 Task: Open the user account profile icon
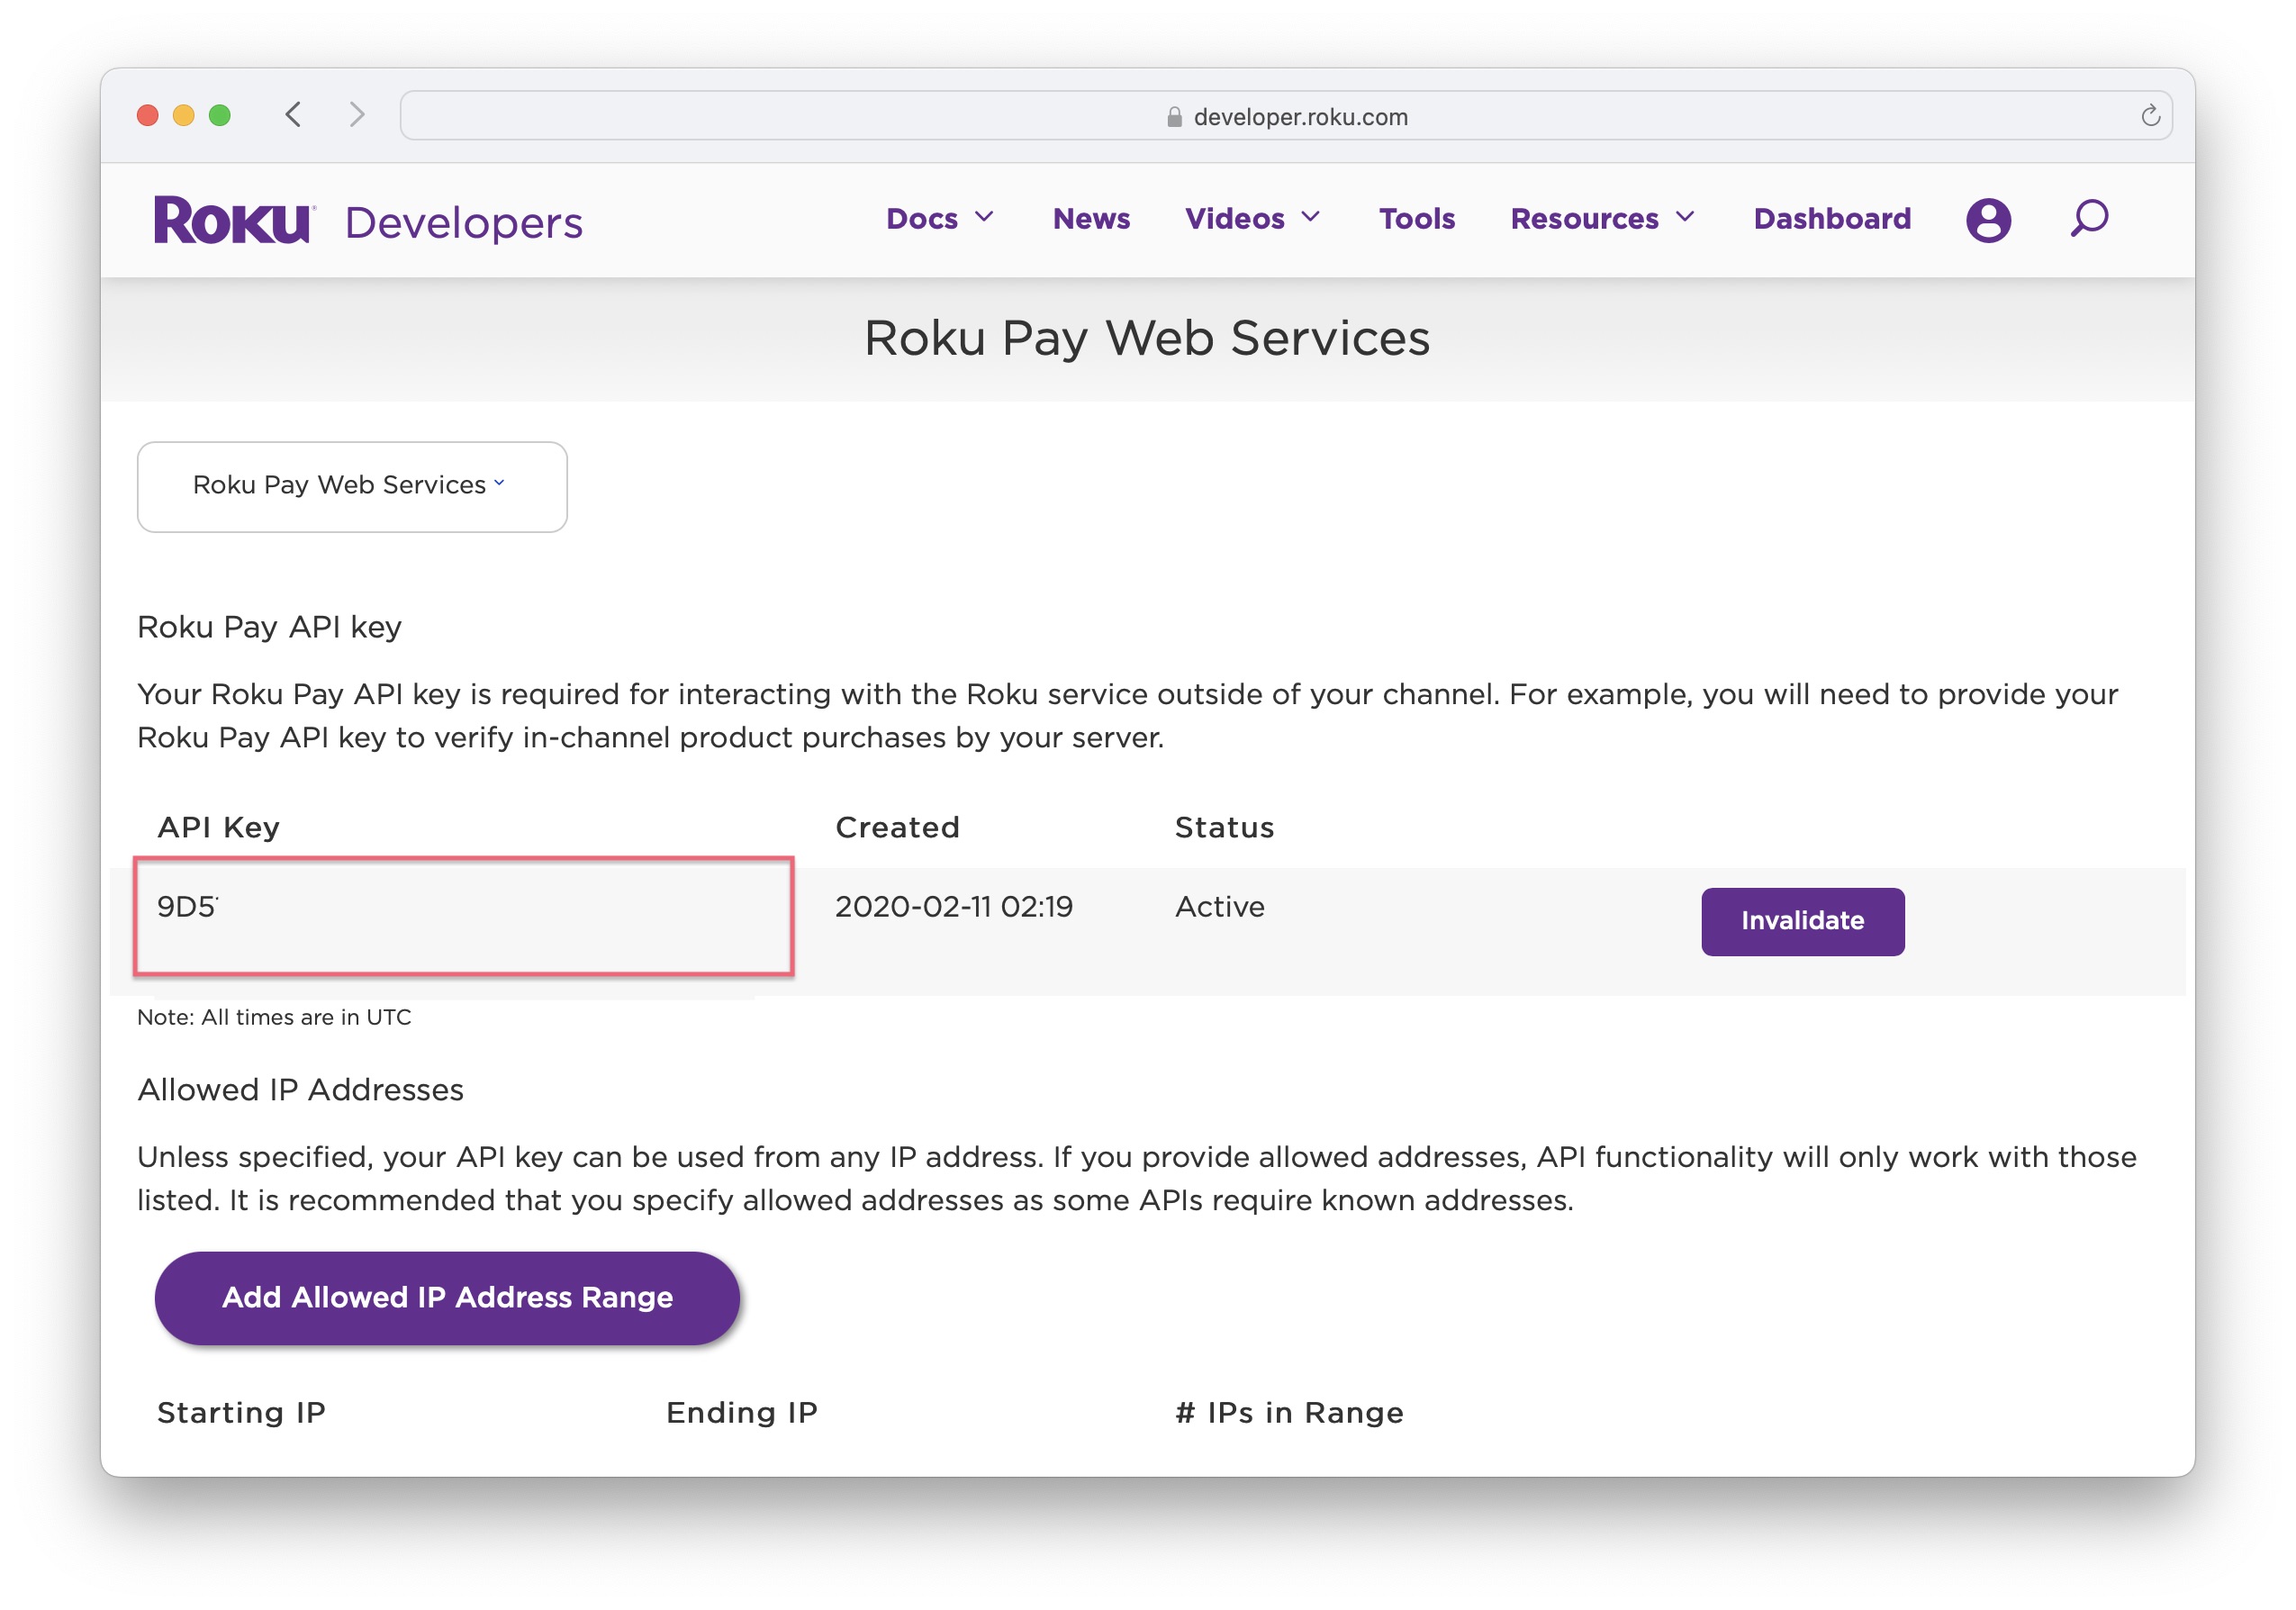point(1987,219)
